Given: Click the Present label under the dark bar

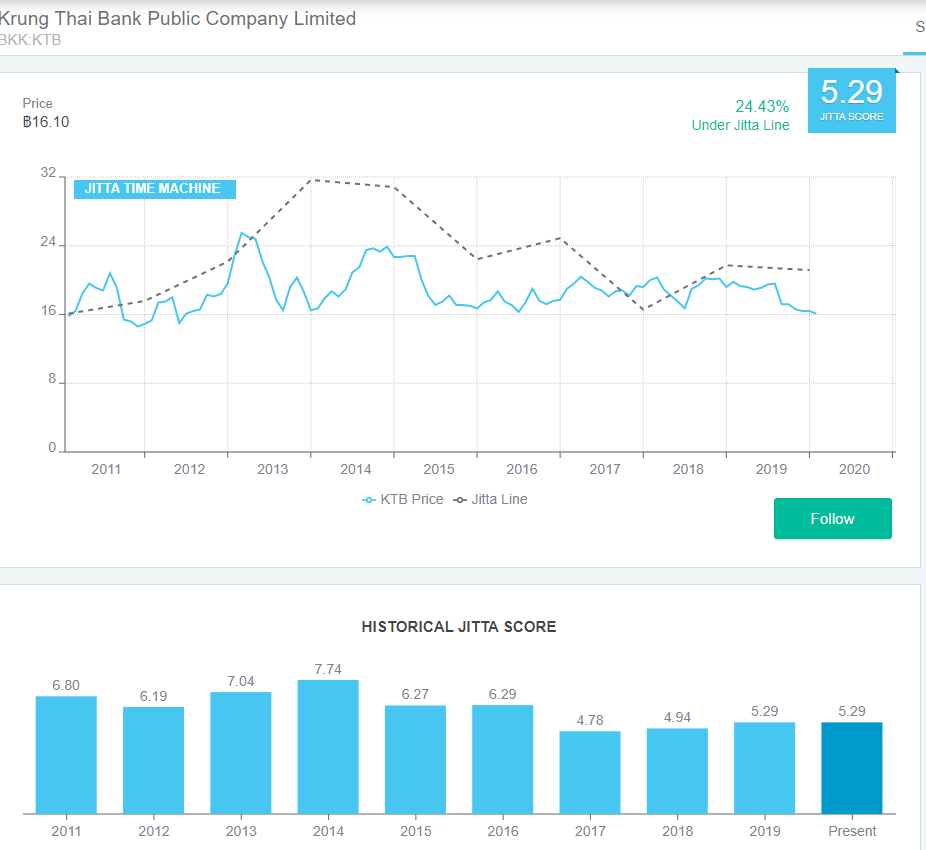Looking at the screenshot, I should 852,831.
